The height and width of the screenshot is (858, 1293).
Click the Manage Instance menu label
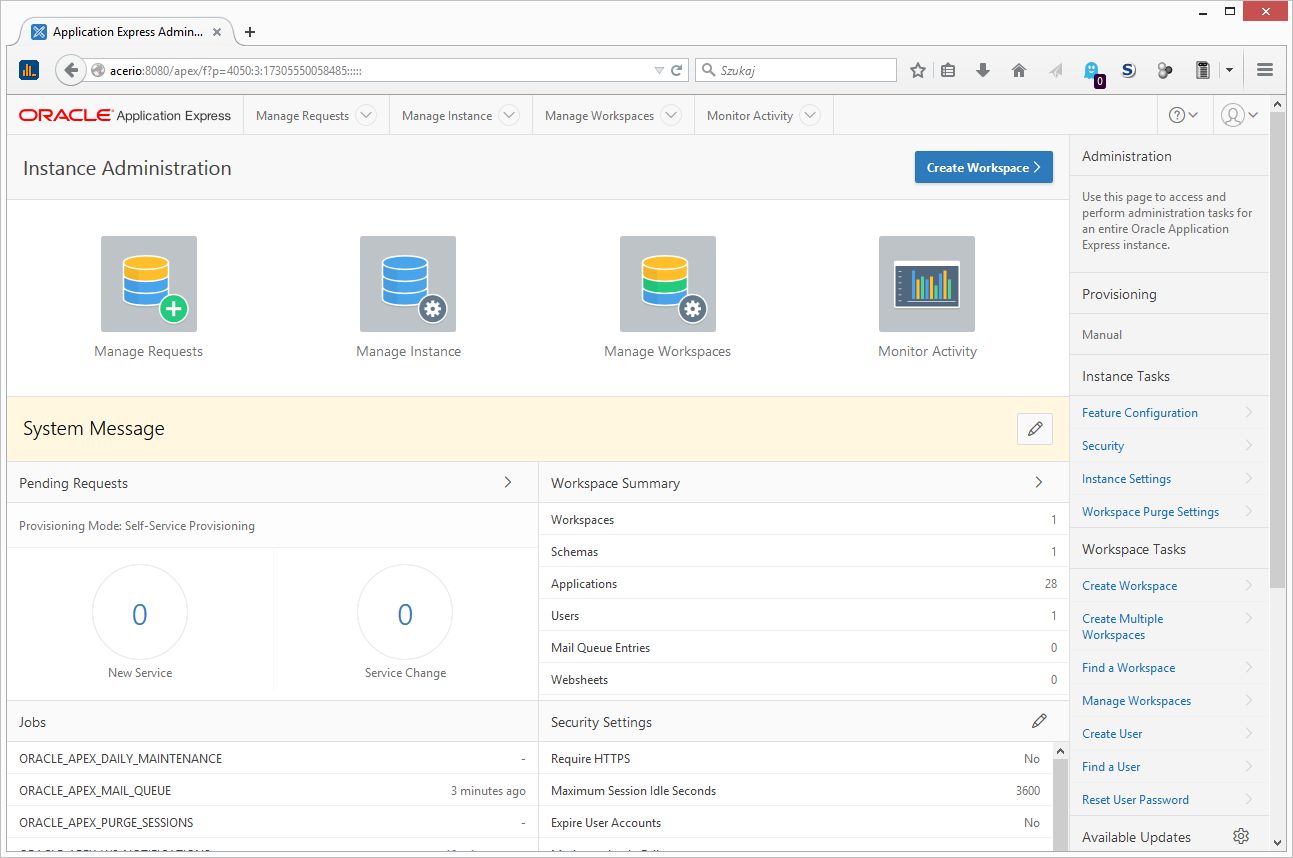click(x=447, y=116)
